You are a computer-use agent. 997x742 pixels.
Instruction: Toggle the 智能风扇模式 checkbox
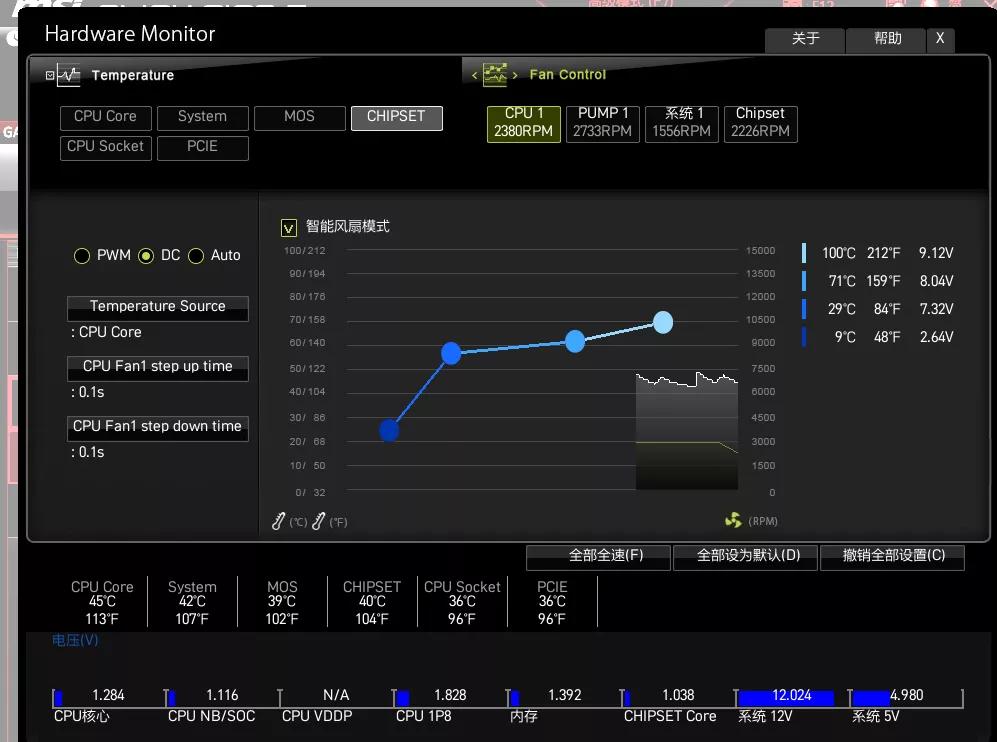pyautogui.click(x=289, y=228)
